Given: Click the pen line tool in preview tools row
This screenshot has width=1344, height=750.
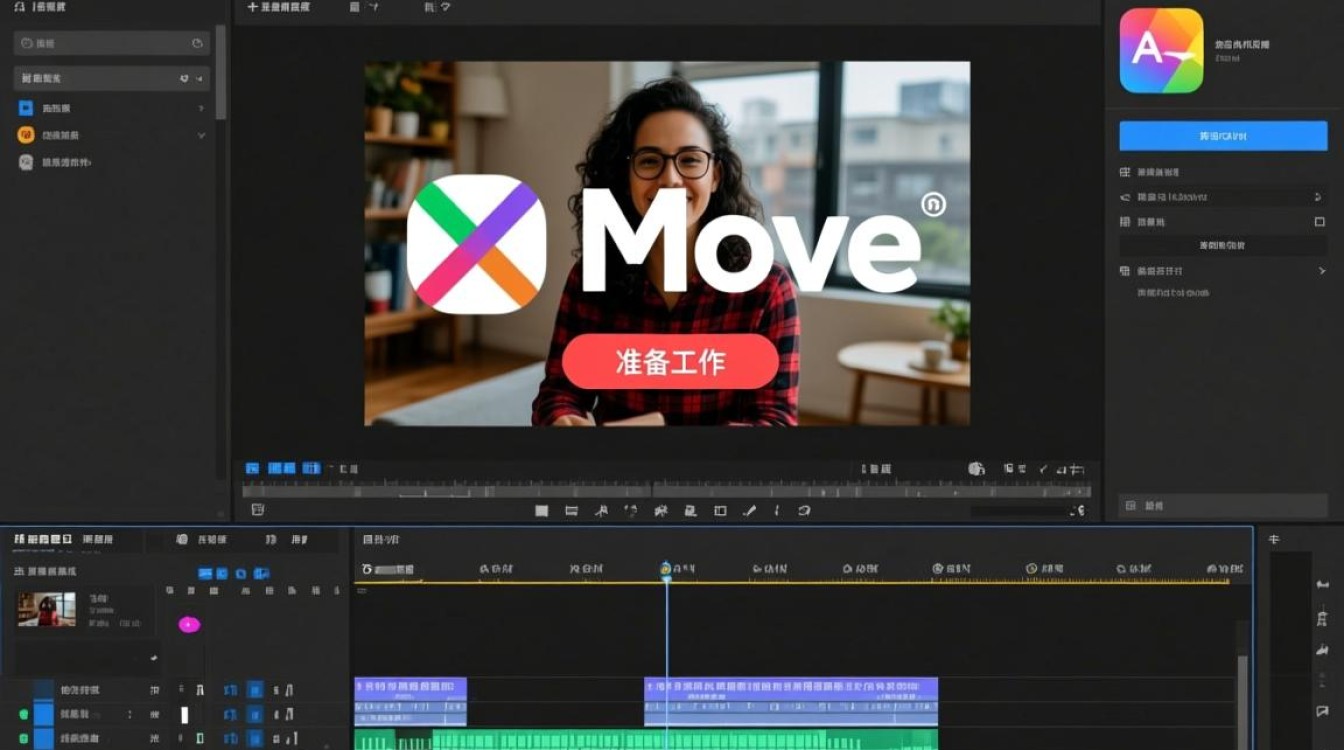Looking at the screenshot, I should tap(750, 511).
